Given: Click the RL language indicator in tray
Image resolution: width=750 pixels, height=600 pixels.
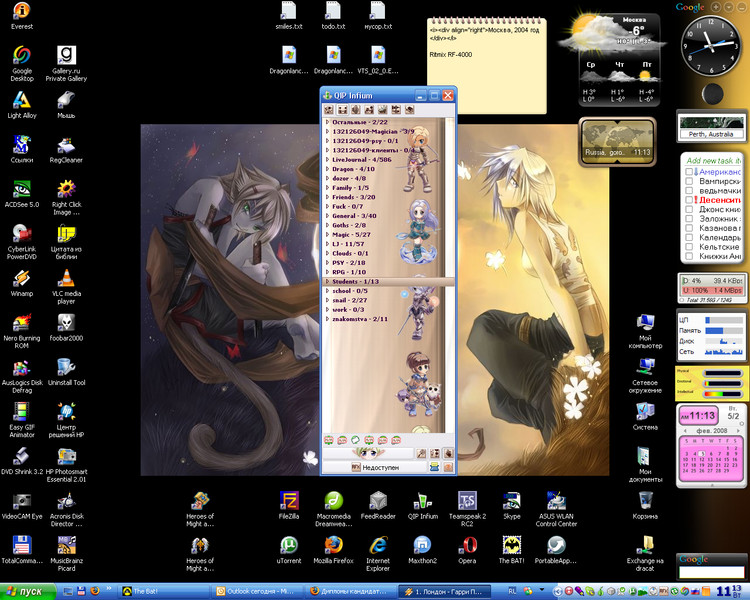Looking at the screenshot, I should (x=512, y=591).
